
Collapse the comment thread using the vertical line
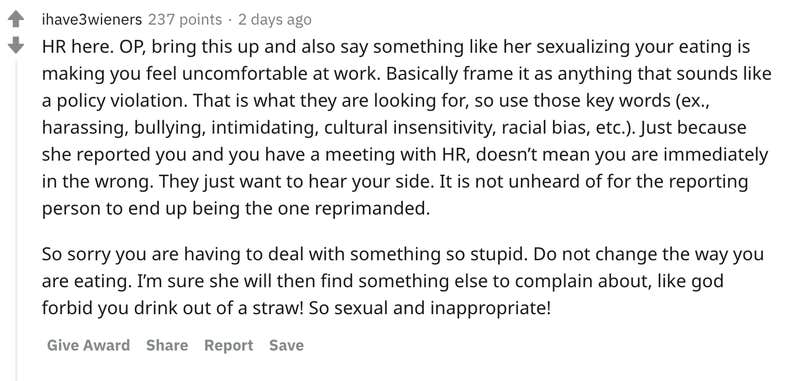16,220
